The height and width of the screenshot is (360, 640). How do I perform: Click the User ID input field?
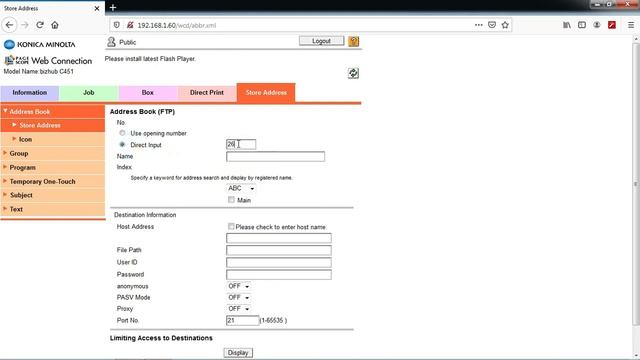click(279, 262)
